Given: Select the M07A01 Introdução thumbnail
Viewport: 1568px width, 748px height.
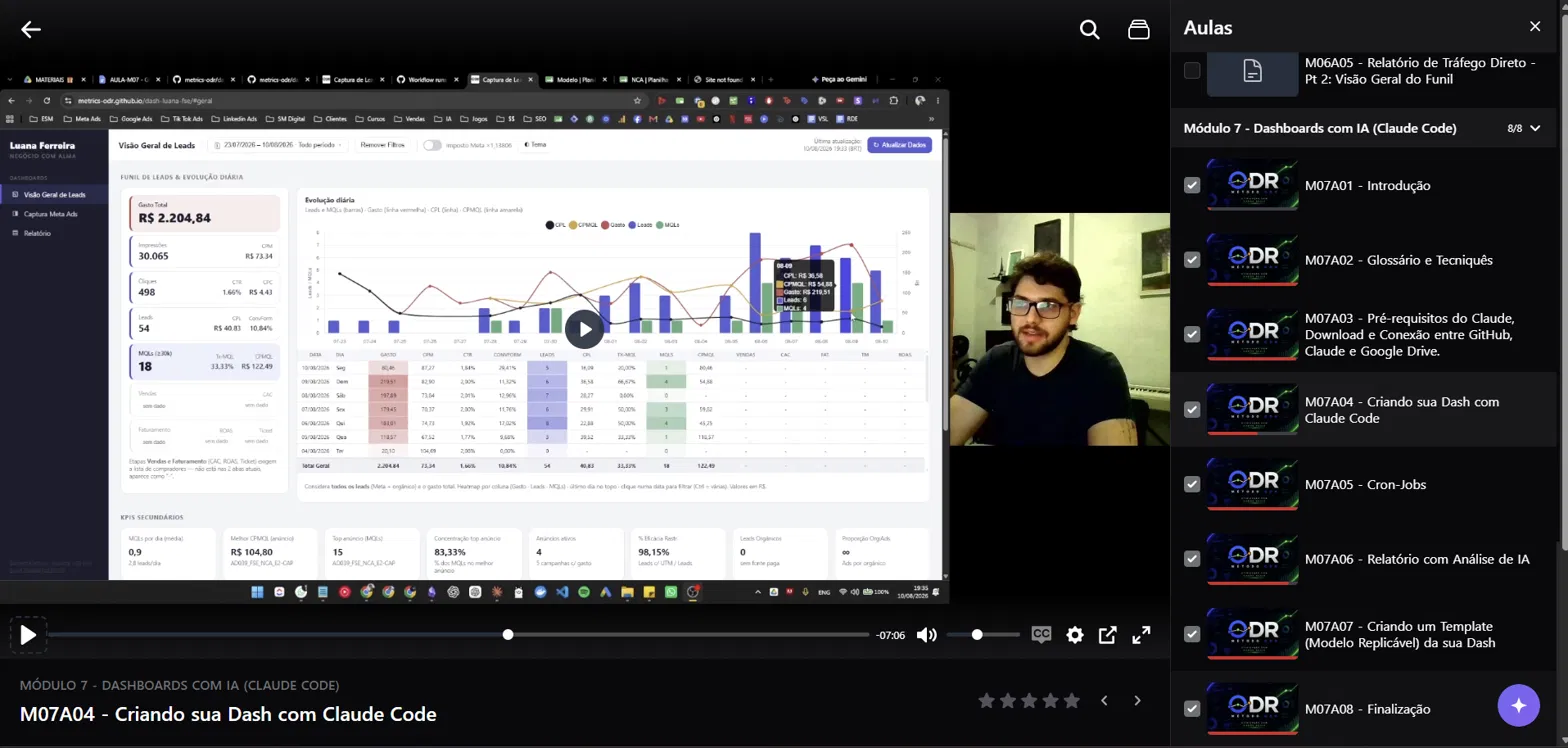Looking at the screenshot, I should pyautogui.click(x=1252, y=185).
